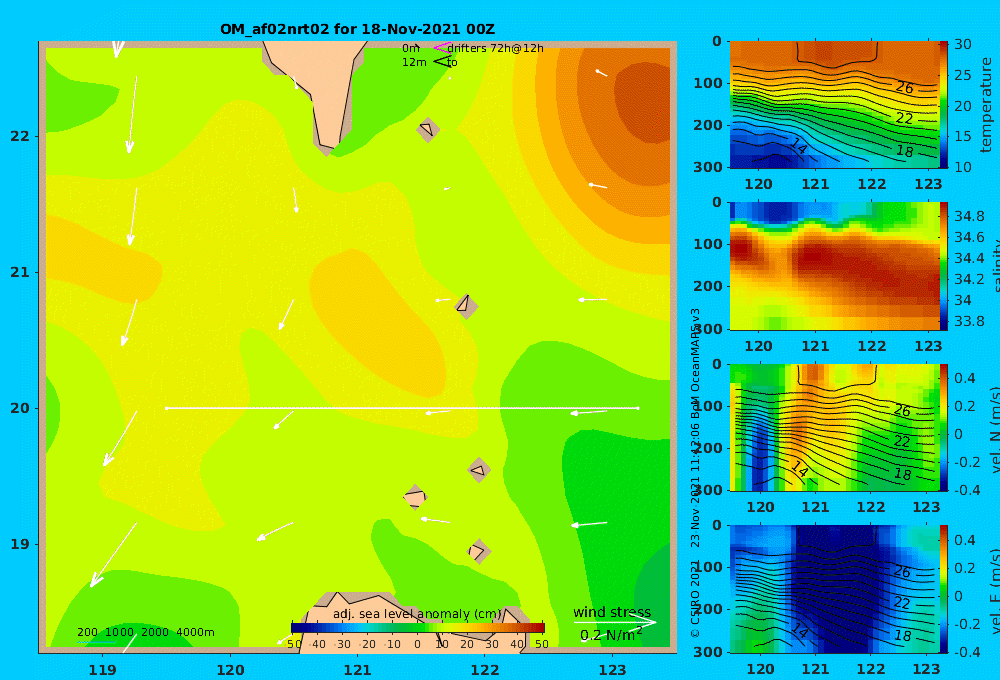Click the dark orange high-anomaly eddy in the top right
Screen dimensions: 1000x680
(x=644, y=102)
